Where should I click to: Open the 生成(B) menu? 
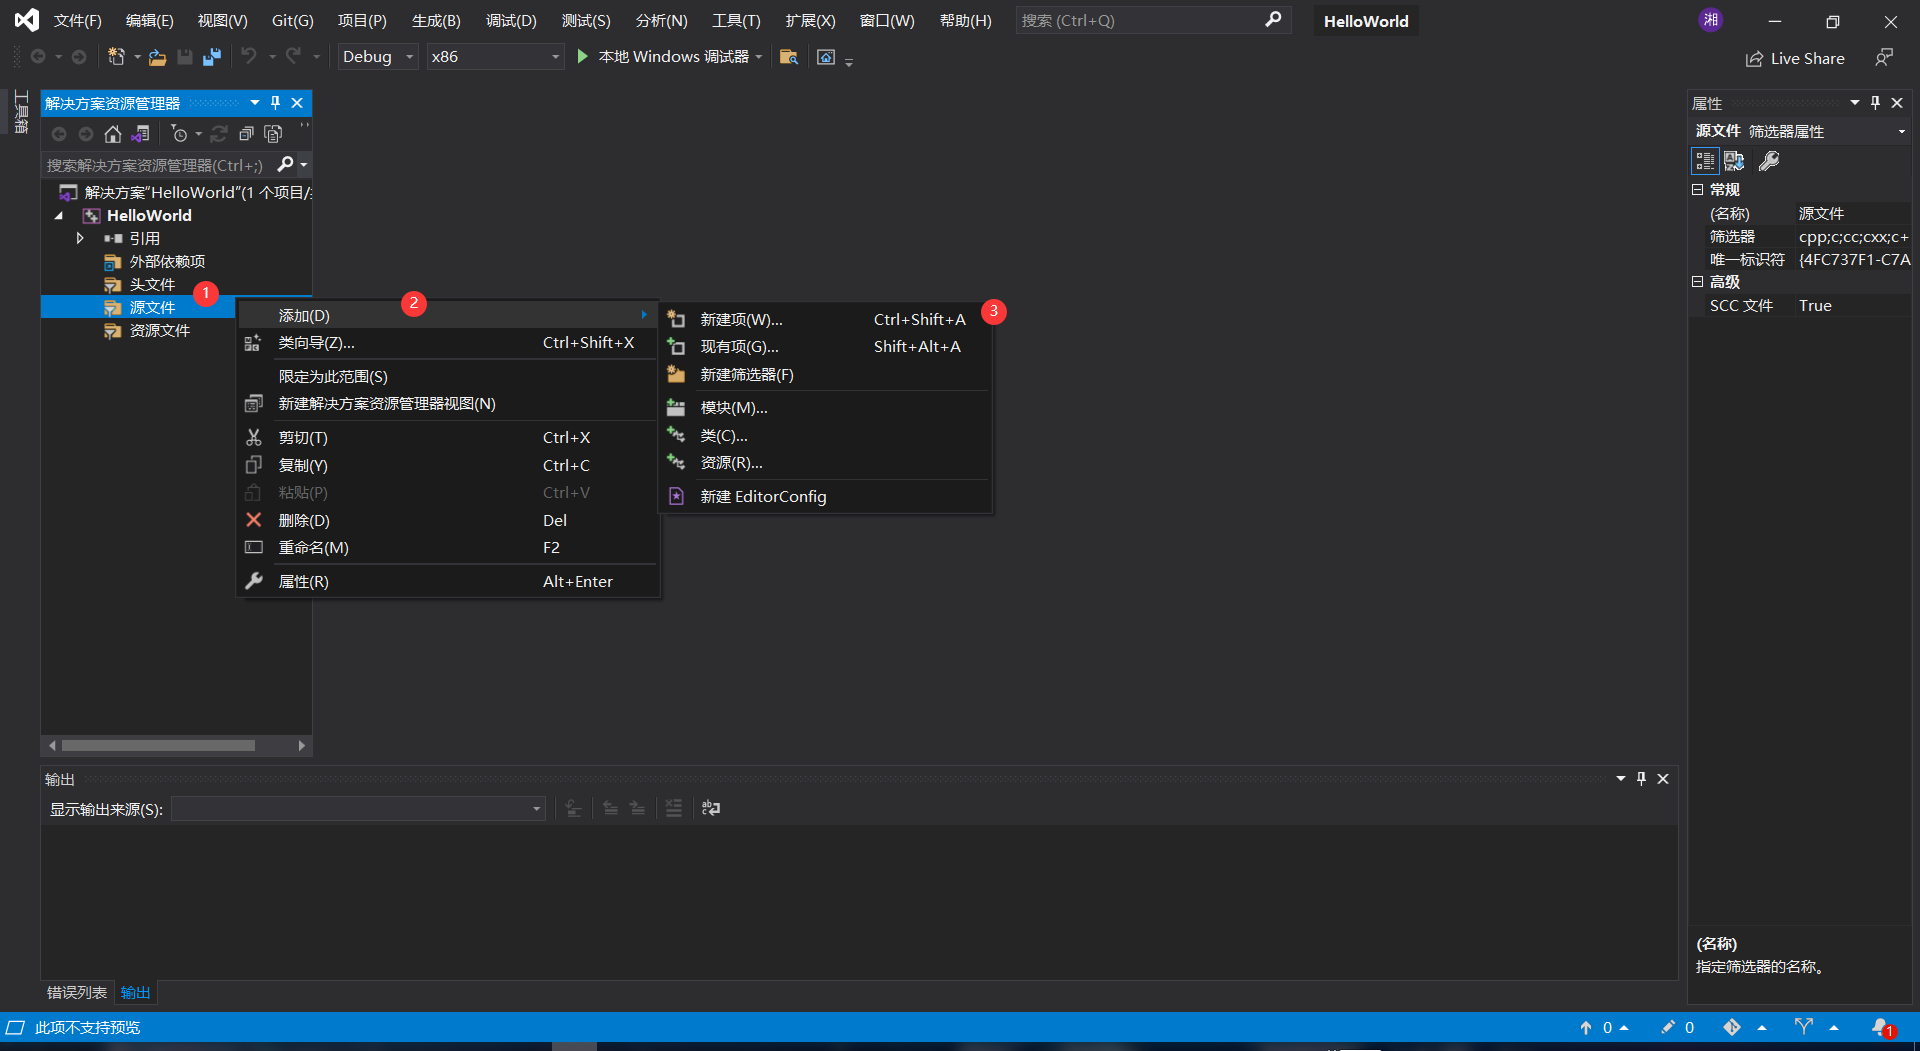[x=436, y=21]
